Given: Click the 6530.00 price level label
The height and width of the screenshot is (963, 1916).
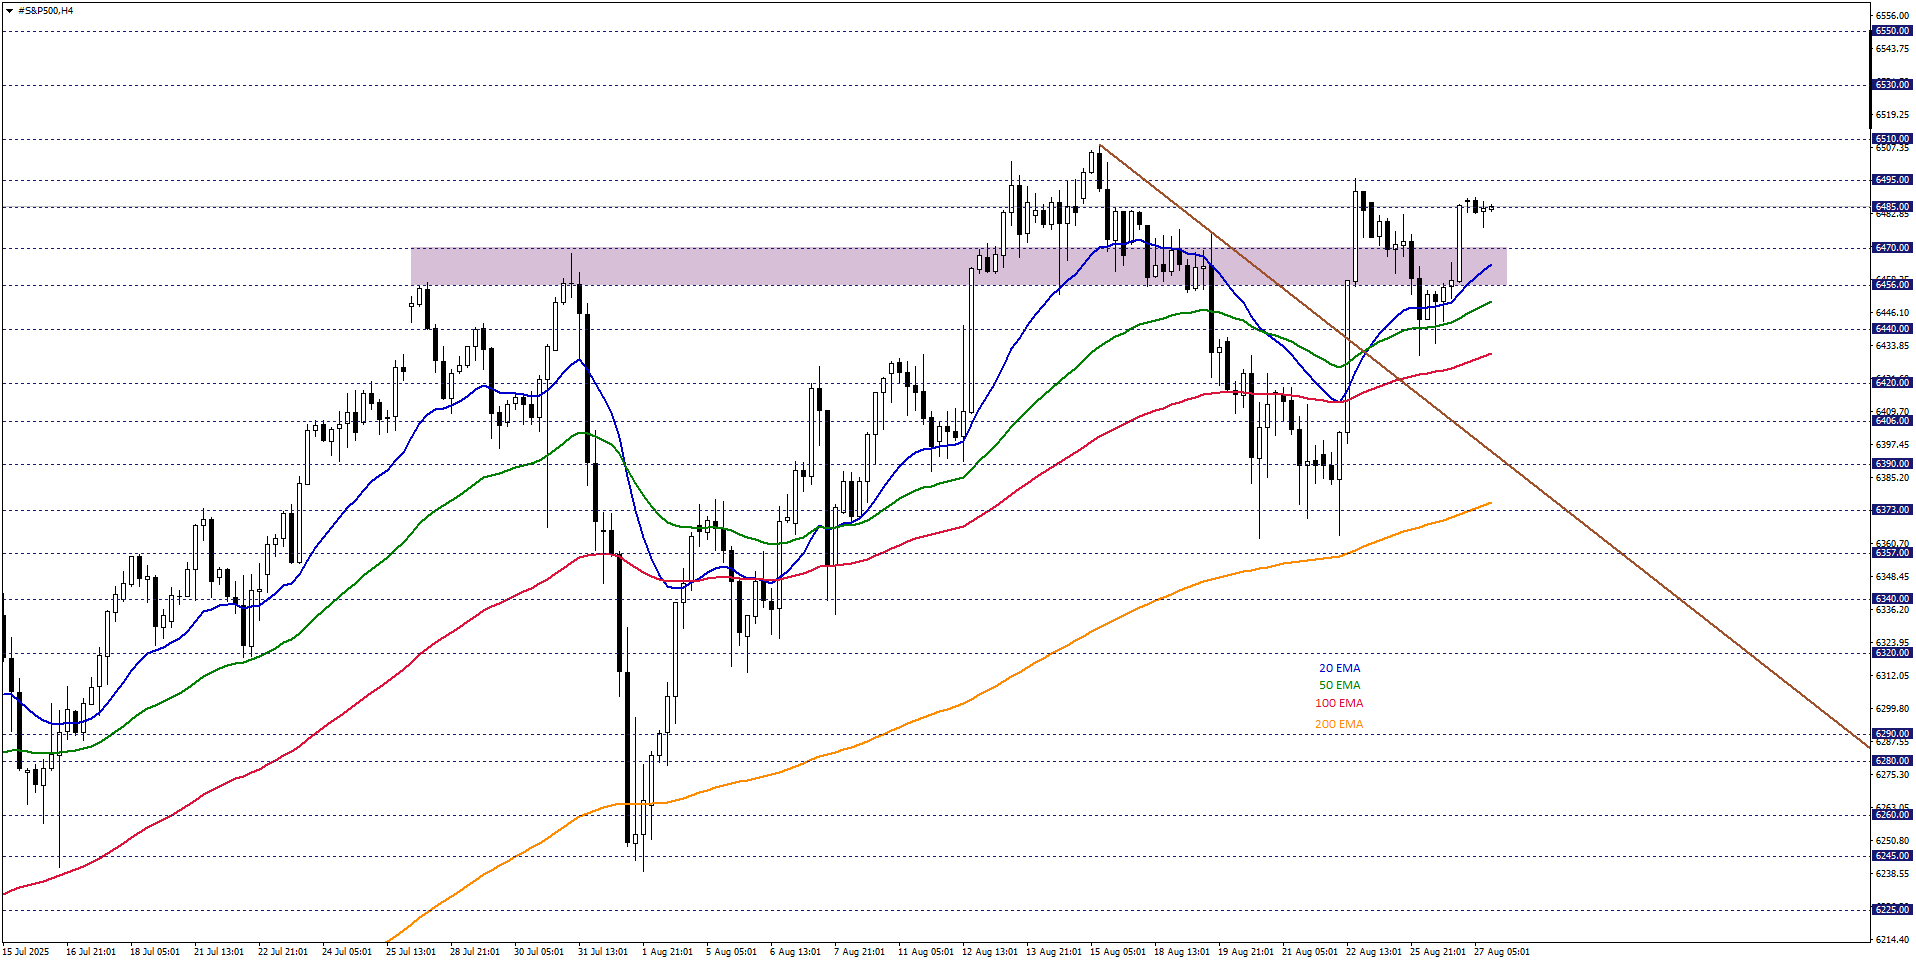Looking at the screenshot, I should 1892,85.
